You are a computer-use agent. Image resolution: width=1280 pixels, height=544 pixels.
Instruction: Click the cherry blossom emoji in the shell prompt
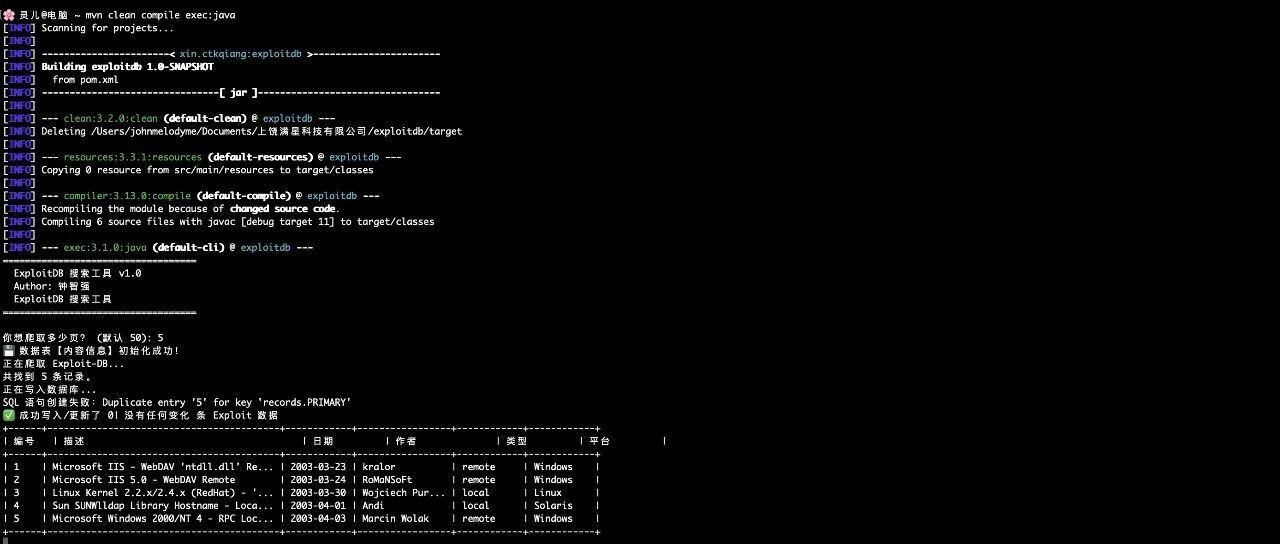[8, 16]
